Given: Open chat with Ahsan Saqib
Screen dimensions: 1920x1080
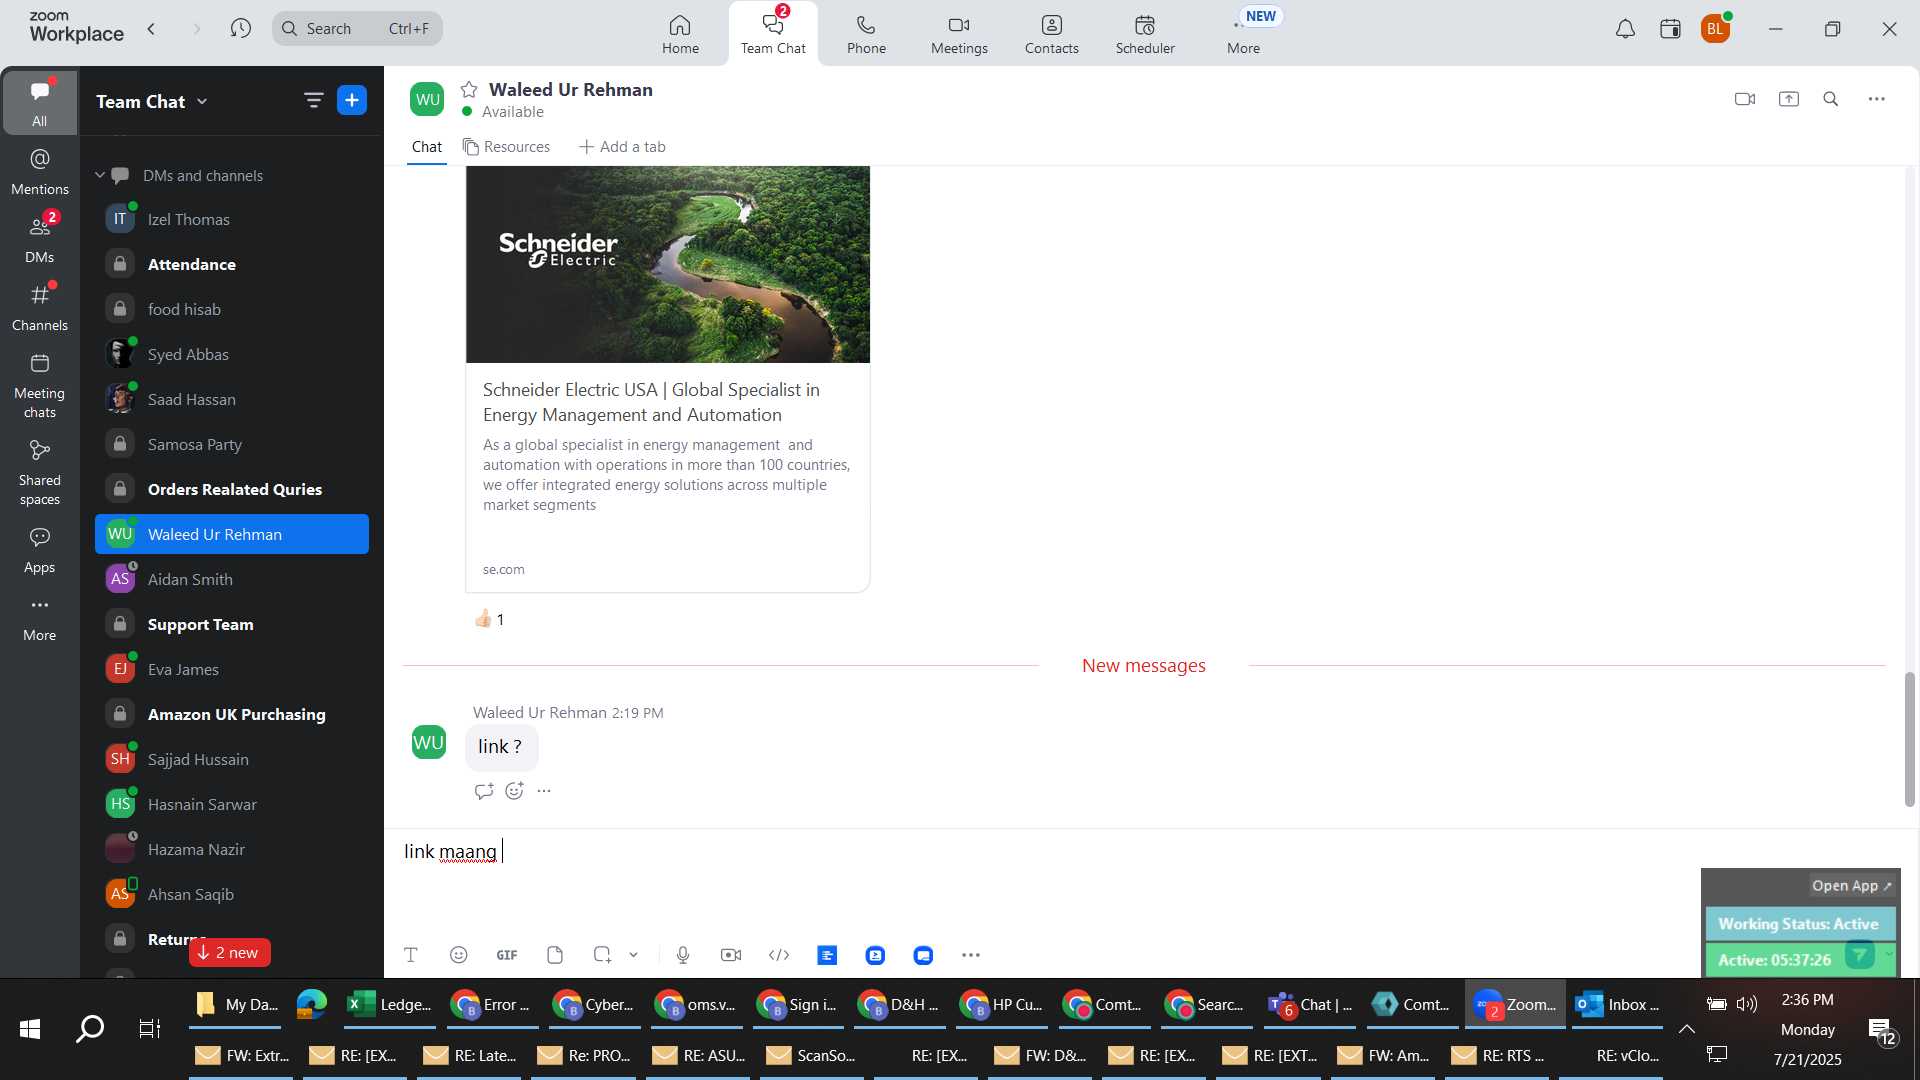Looking at the screenshot, I should click(232, 894).
